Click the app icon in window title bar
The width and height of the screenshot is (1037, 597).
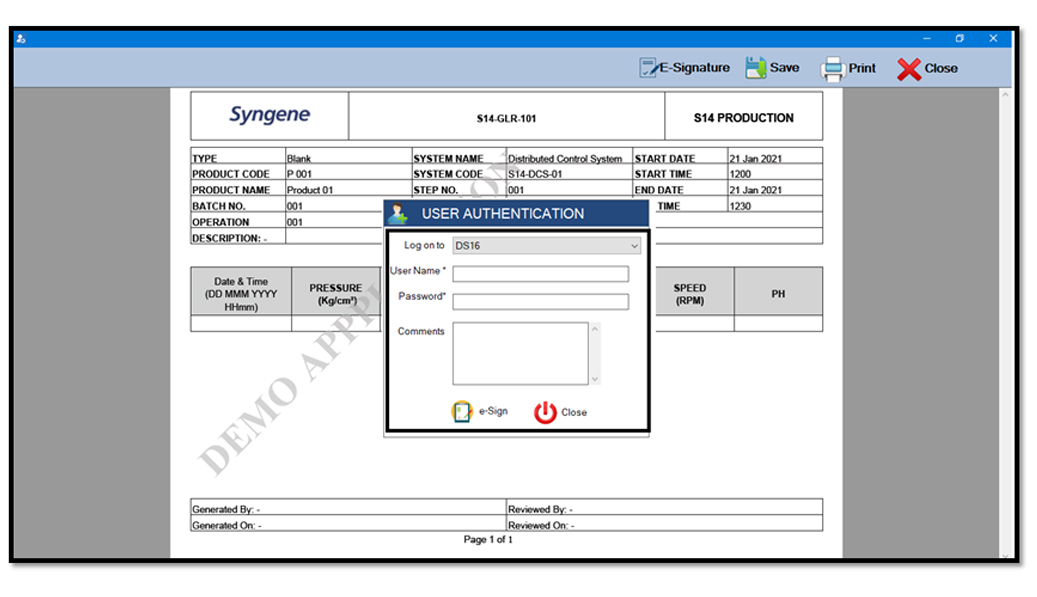click(x=21, y=39)
